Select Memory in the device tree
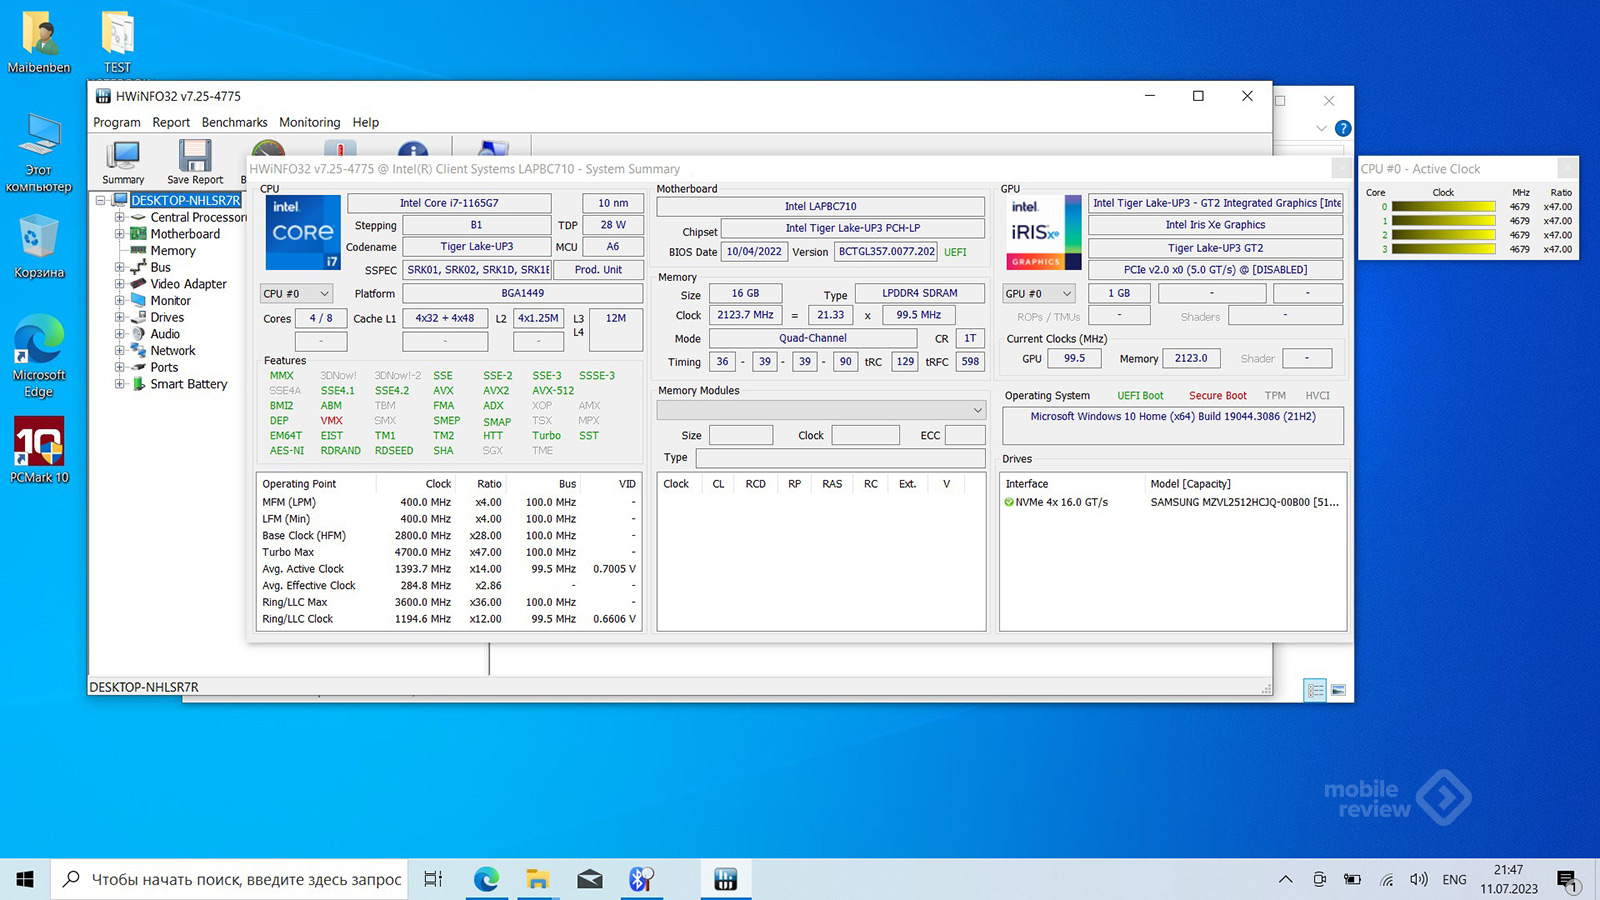1600x900 pixels. point(173,251)
